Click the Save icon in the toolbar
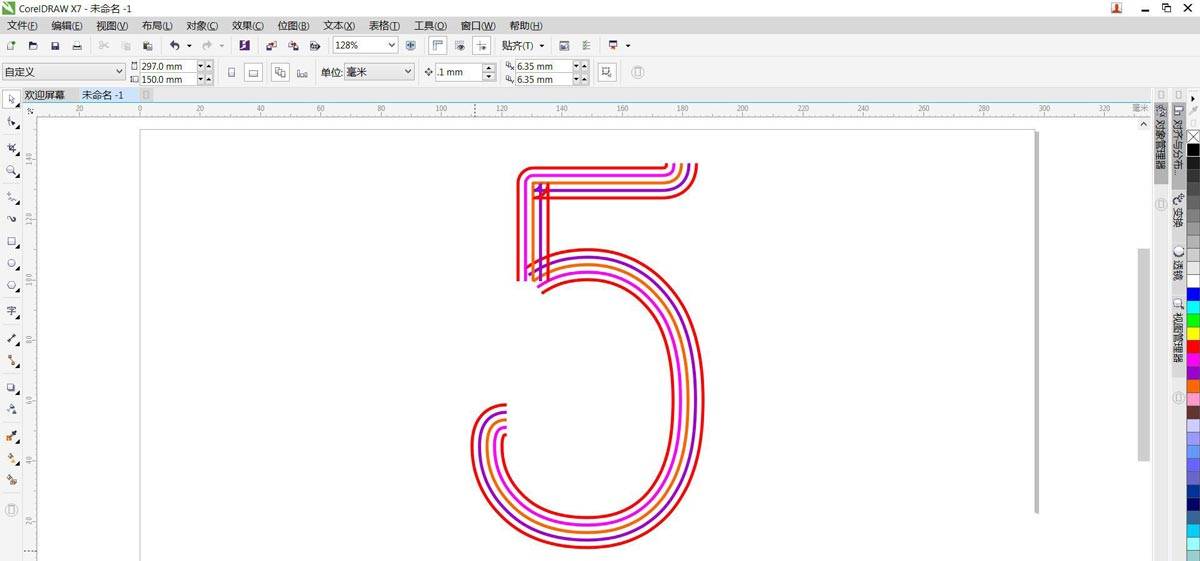 pyautogui.click(x=55, y=46)
